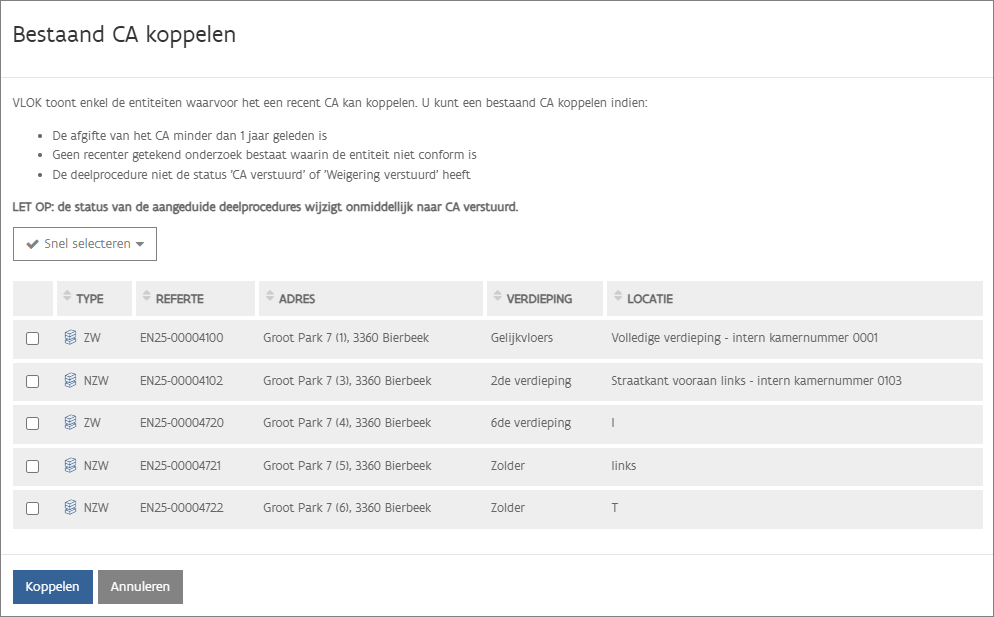Click the Volledige verdieping location cell
994x617 pixels.
click(x=744, y=338)
